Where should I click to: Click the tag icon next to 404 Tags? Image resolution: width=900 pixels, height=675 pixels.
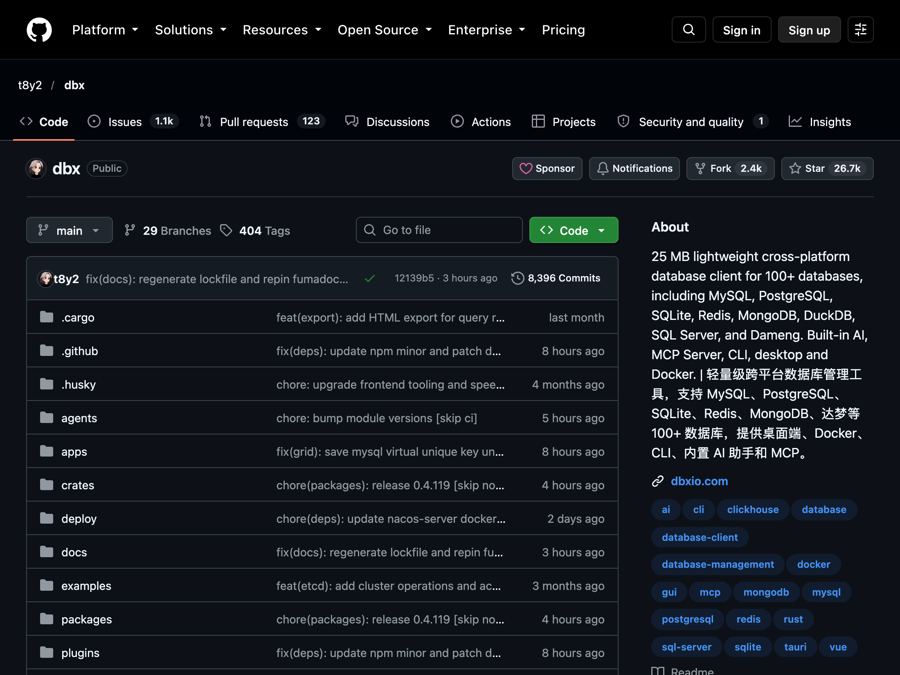pyautogui.click(x=226, y=230)
